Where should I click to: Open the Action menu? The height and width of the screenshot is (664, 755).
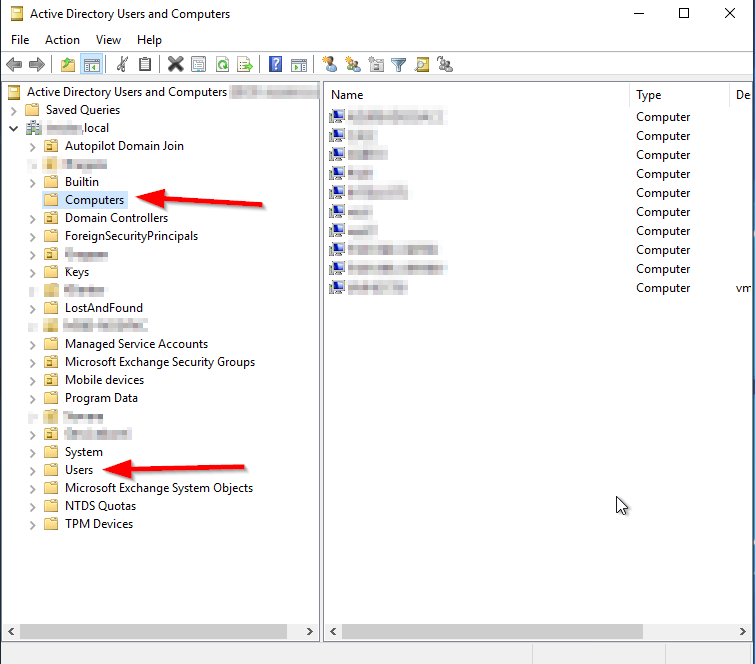tap(63, 40)
